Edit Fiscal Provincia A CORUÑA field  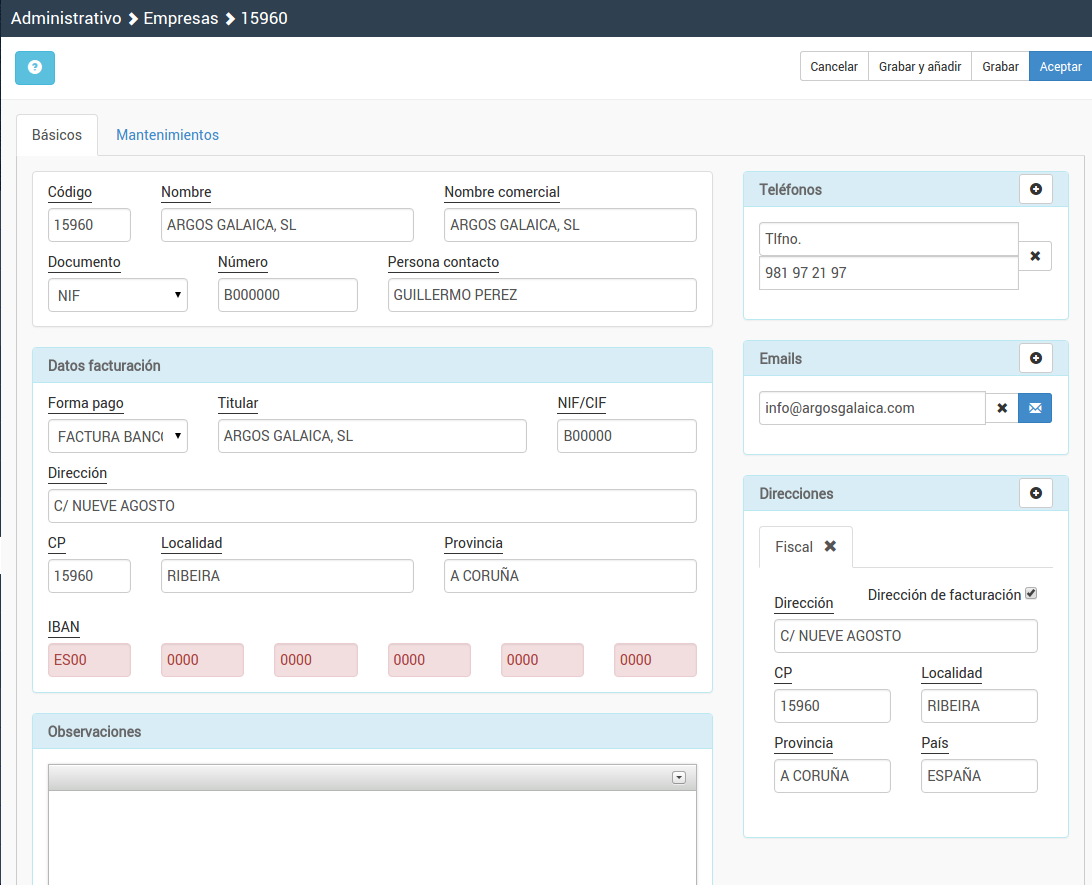(832, 776)
